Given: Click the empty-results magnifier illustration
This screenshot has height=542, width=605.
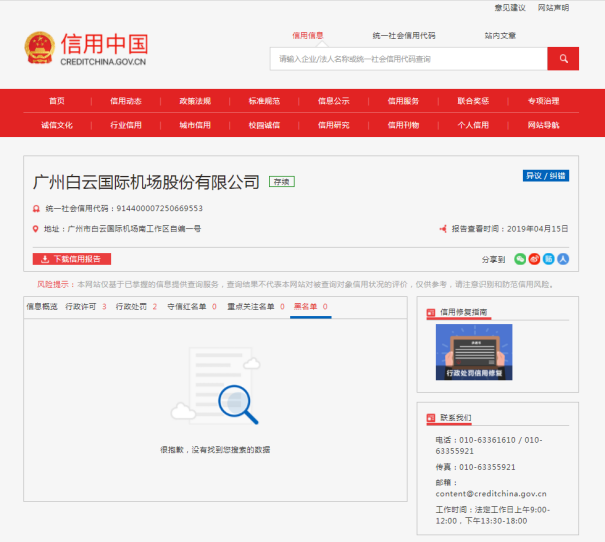Looking at the screenshot, I should click(x=216, y=386).
